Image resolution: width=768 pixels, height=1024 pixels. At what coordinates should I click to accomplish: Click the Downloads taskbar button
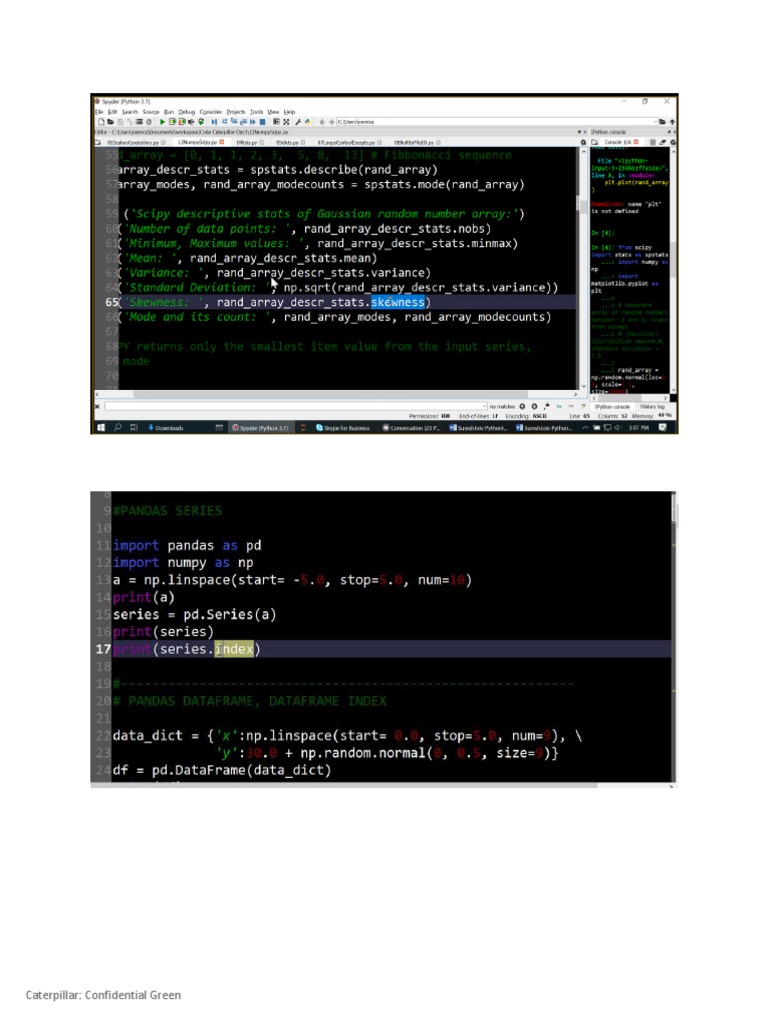(x=166, y=428)
